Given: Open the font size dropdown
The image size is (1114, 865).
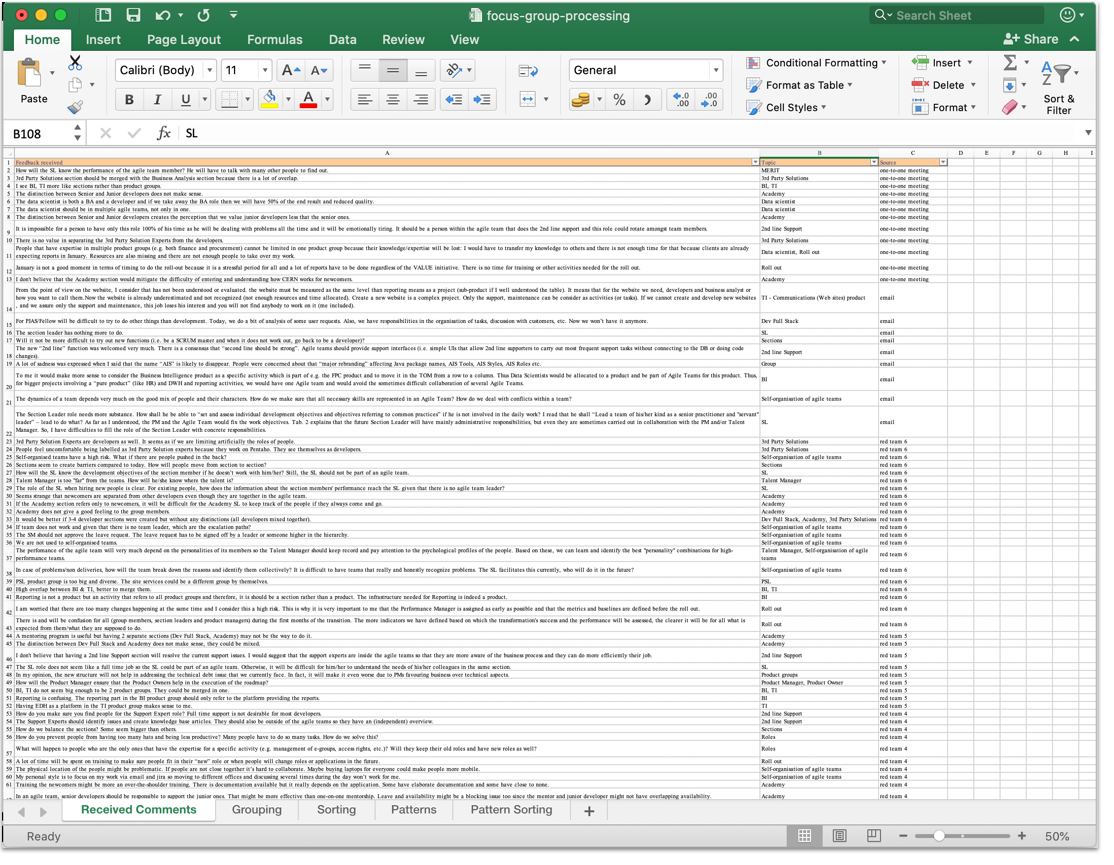Looking at the screenshot, I should [x=265, y=70].
